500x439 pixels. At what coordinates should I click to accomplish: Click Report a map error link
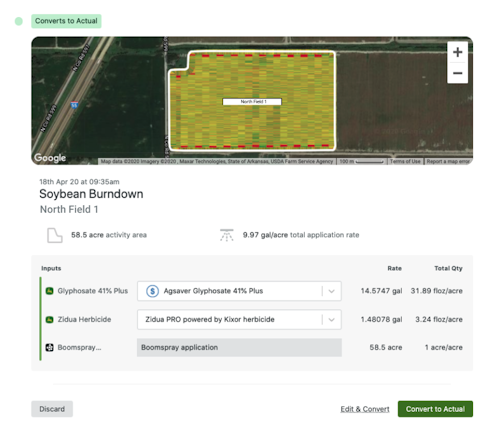coord(448,161)
